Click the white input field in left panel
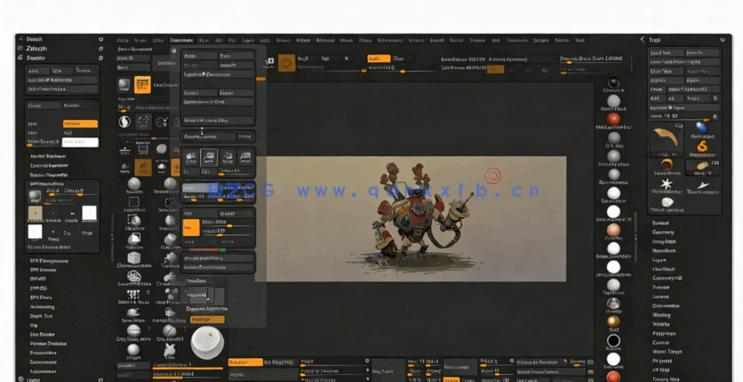The height and width of the screenshot is (382, 743). tap(80, 142)
